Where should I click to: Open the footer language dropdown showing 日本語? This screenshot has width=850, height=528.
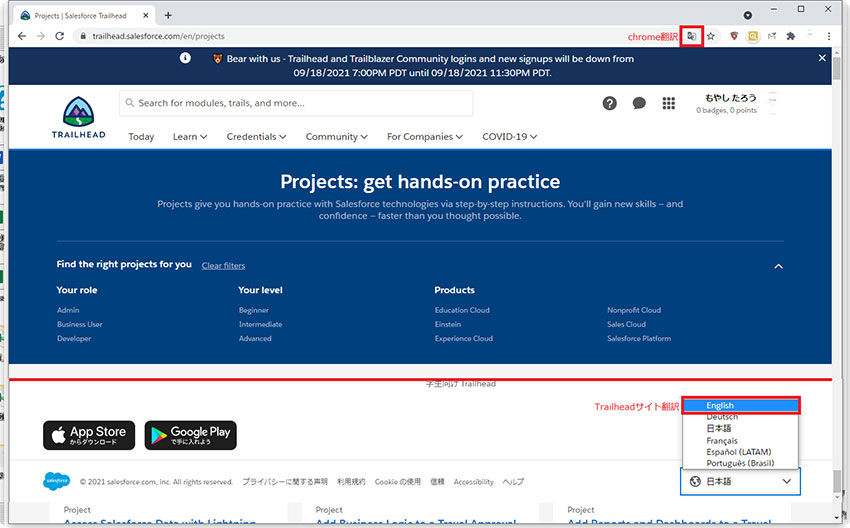click(740, 481)
